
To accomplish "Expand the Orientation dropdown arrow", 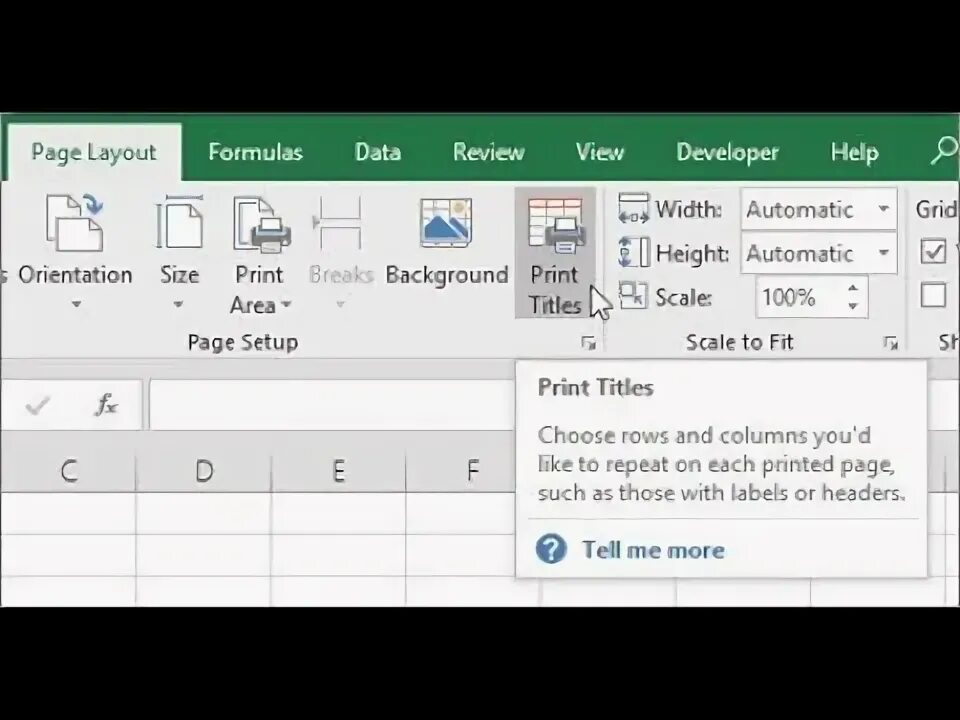I will [76, 304].
